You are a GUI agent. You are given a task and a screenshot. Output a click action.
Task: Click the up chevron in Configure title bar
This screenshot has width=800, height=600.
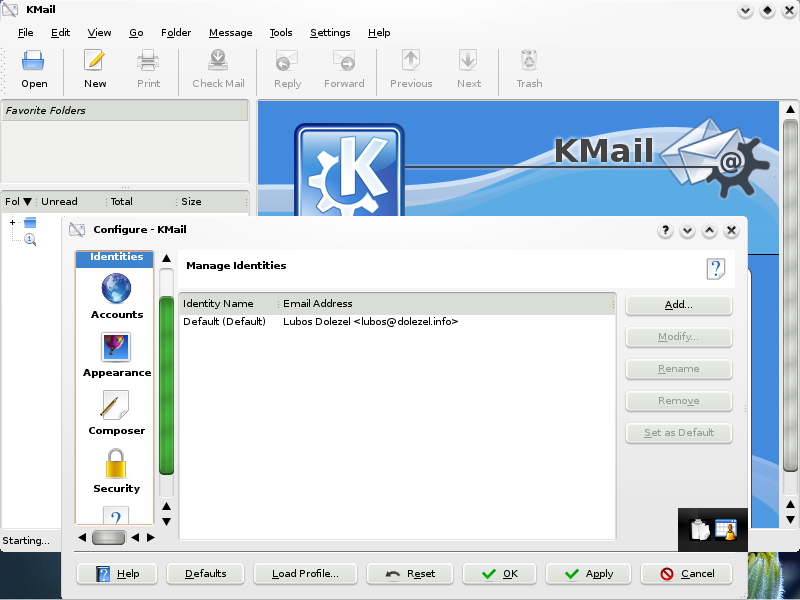pyautogui.click(x=709, y=231)
